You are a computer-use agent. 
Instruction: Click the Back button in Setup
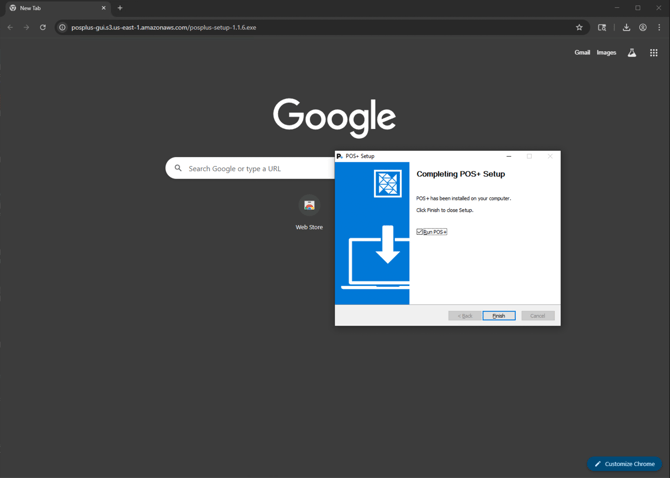pyautogui.click(x=464, y=316)
